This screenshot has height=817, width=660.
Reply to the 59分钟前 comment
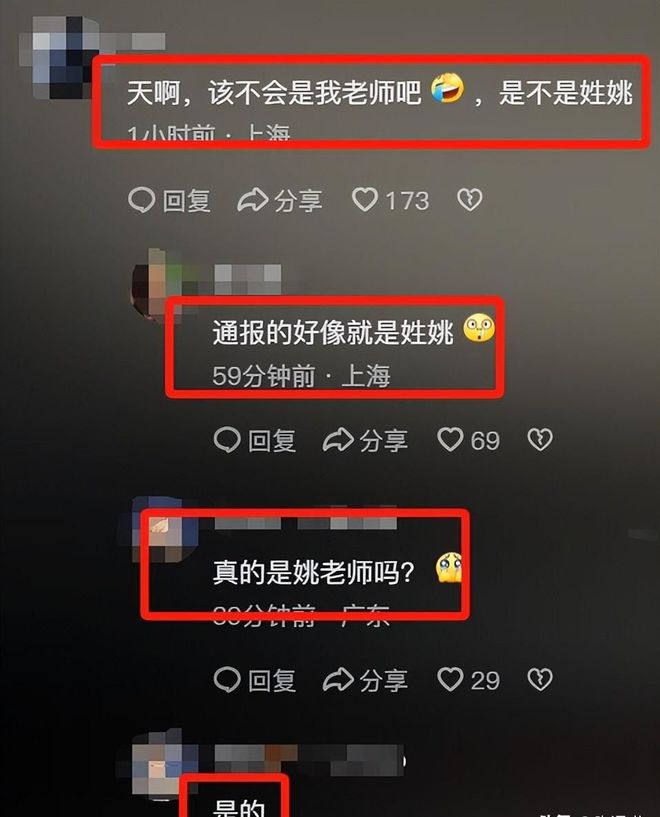pyautogui.click(x=255, y=440)
